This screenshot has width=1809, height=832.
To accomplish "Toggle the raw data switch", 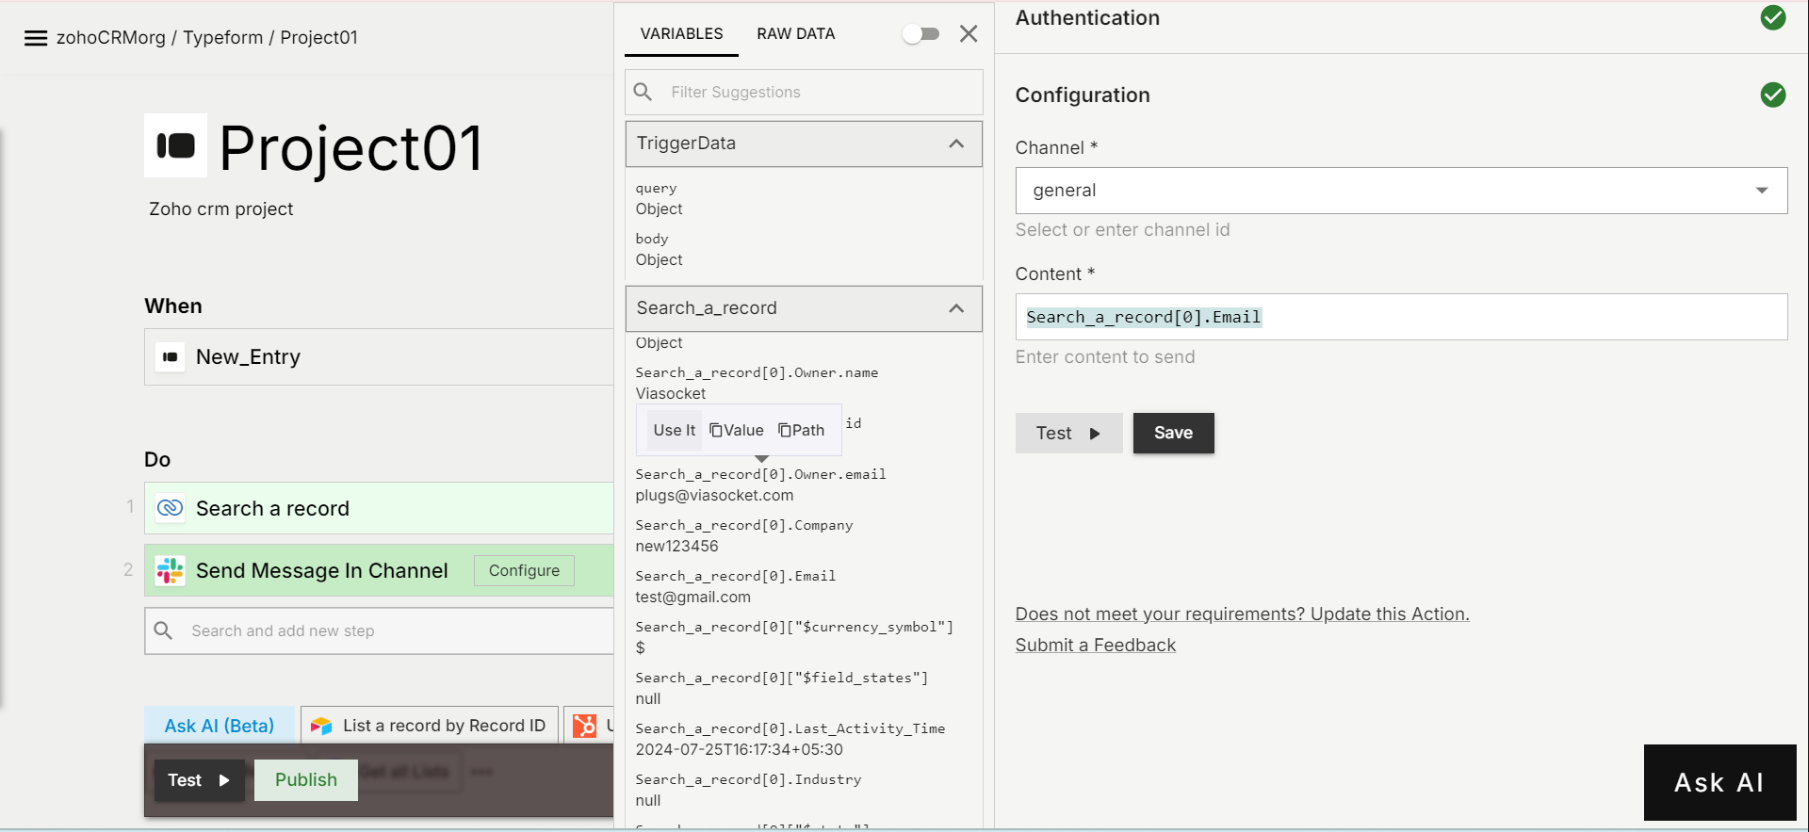I will point(921,34).
